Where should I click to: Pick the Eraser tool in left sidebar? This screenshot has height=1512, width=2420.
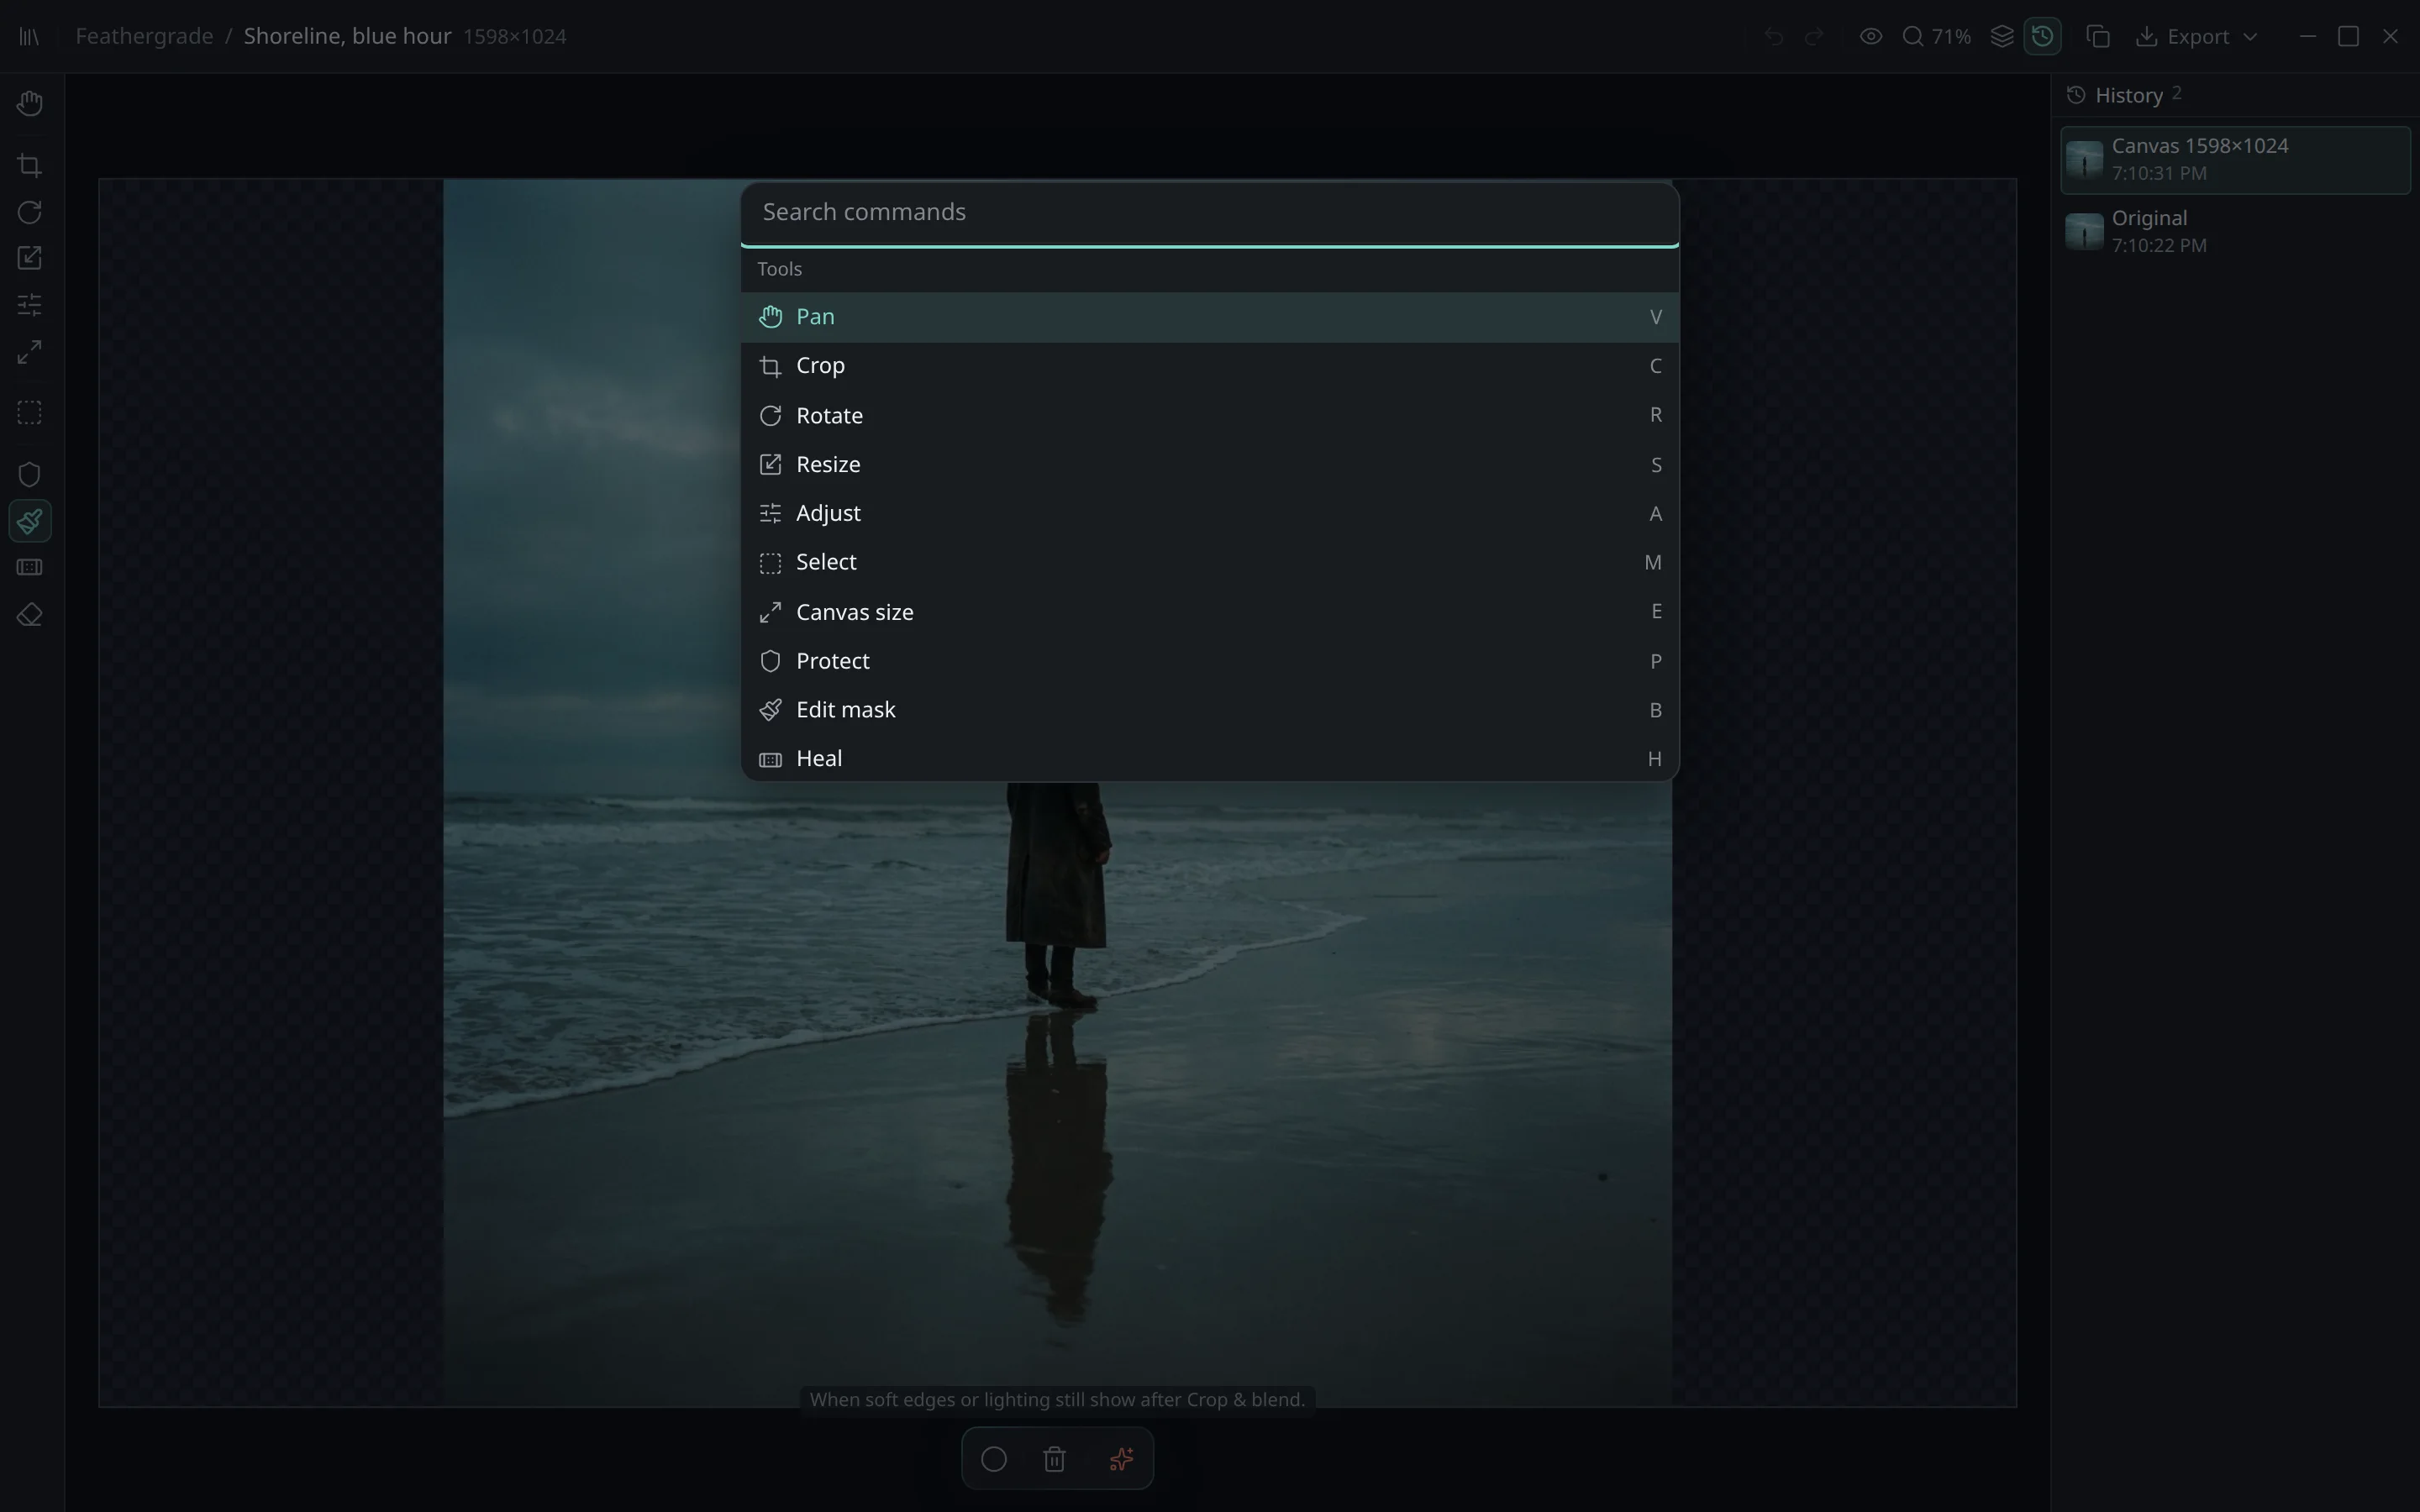pyautogui.click(x=30, y=614)
